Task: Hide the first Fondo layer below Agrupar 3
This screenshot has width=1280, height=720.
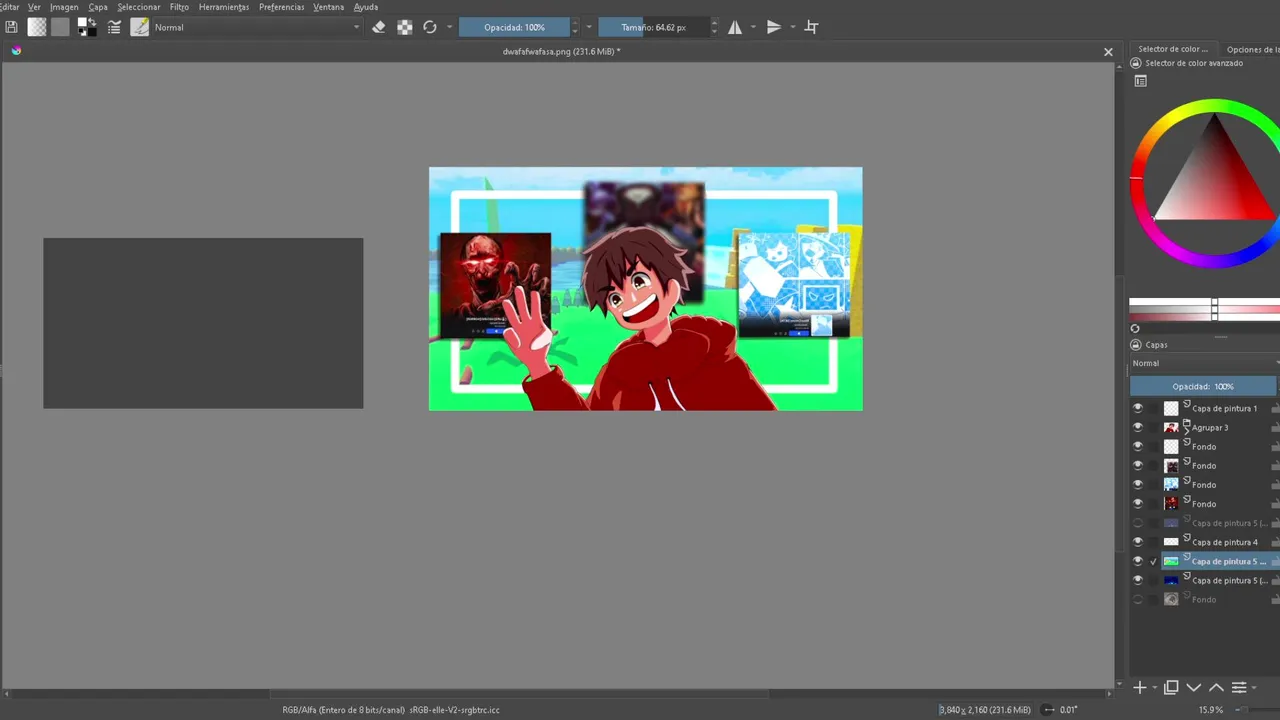Action: pos(1137,446)
